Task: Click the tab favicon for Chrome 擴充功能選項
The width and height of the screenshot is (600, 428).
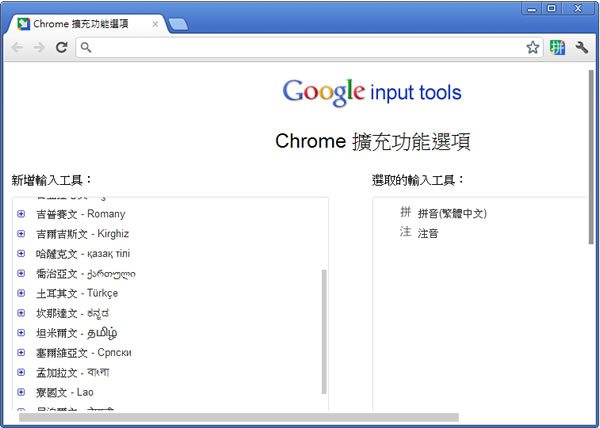Action: tap(24, 24)
